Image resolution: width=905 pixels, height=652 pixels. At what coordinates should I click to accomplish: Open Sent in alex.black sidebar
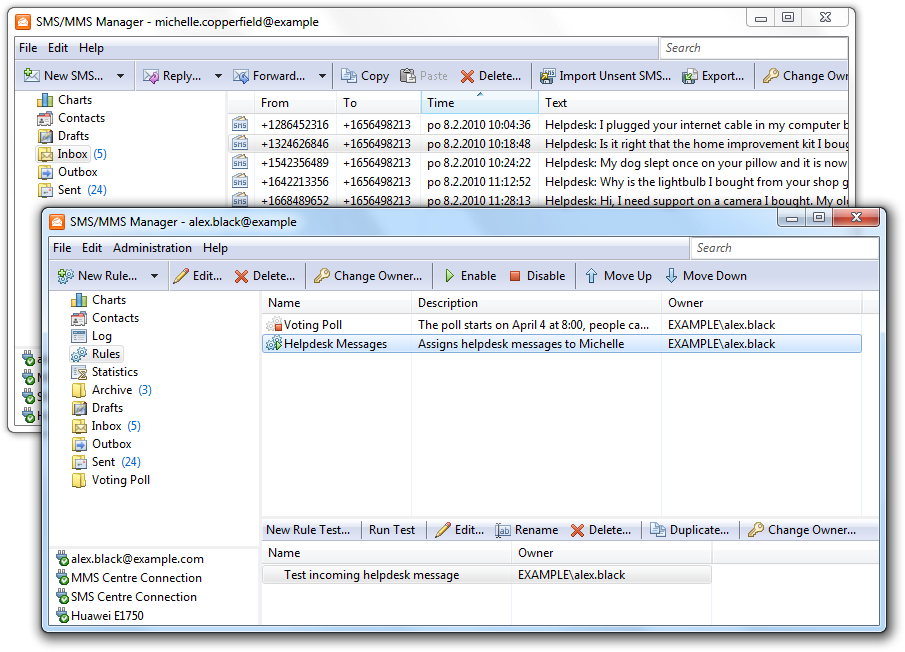(106, 462)
